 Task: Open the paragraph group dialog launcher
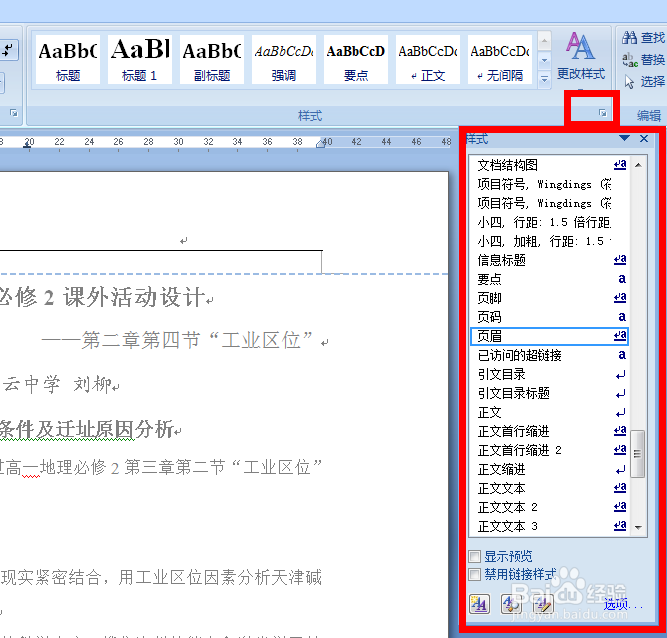pos(14,113)
